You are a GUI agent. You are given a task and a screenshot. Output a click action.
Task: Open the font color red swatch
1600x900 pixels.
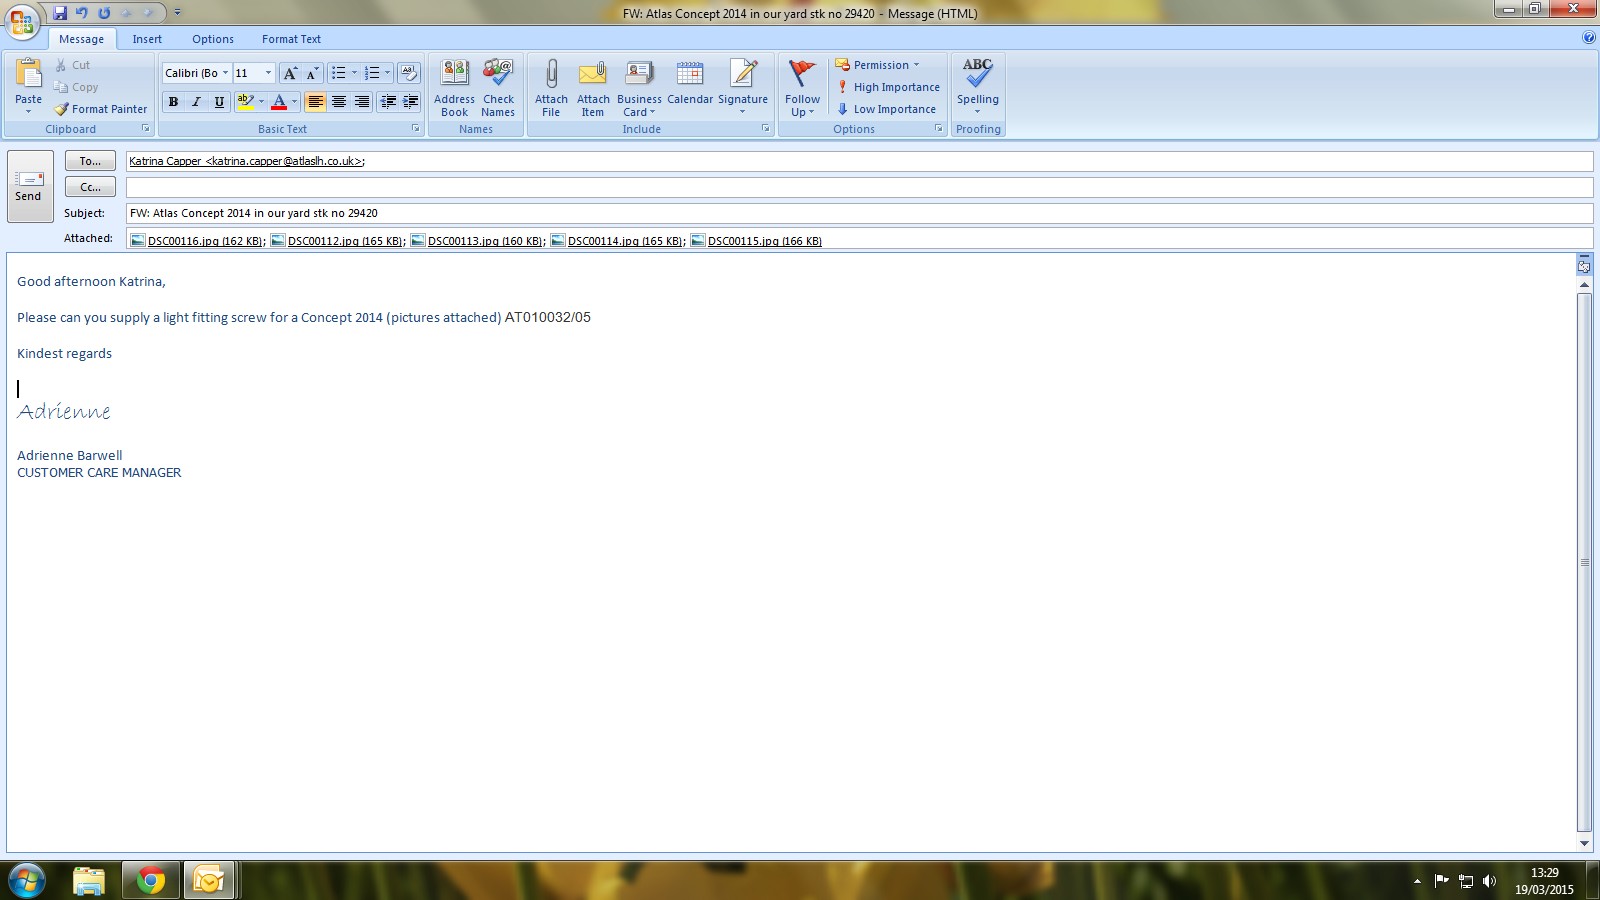point(279,102)
